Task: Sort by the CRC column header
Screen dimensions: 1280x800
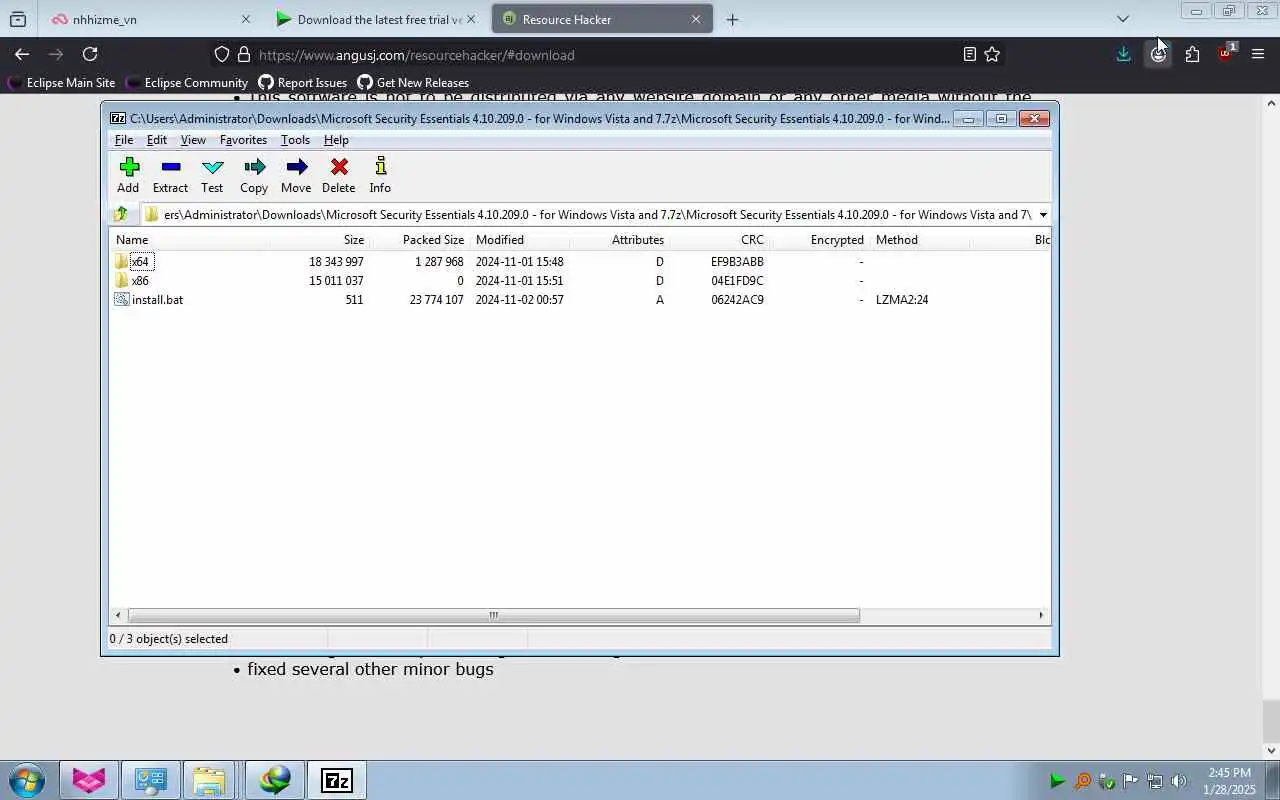Action: [720, 240]
